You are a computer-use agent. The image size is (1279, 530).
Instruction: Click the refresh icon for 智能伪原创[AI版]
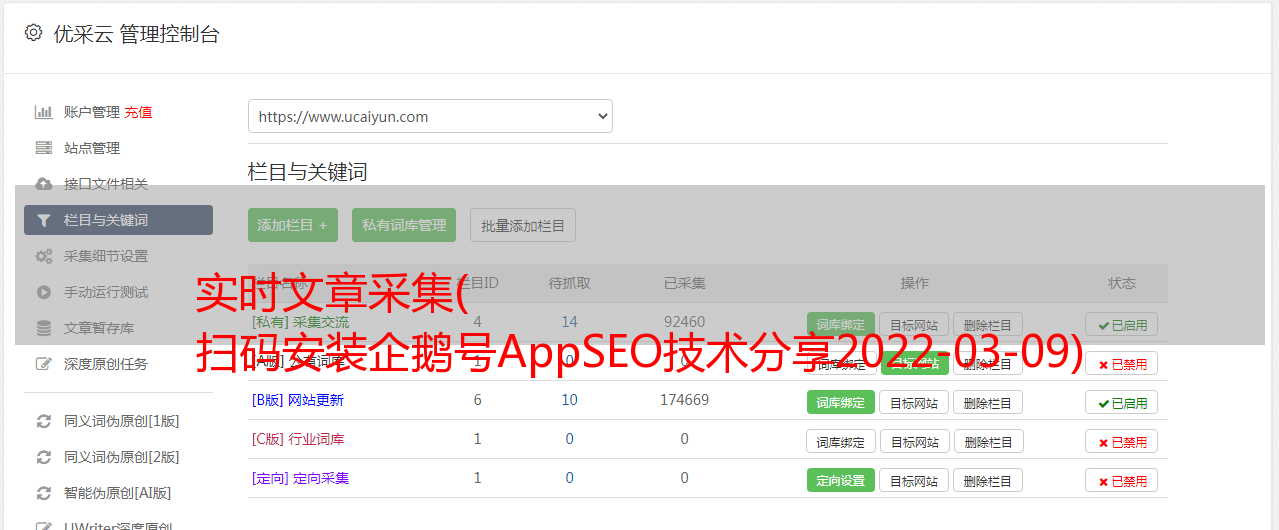44,493
